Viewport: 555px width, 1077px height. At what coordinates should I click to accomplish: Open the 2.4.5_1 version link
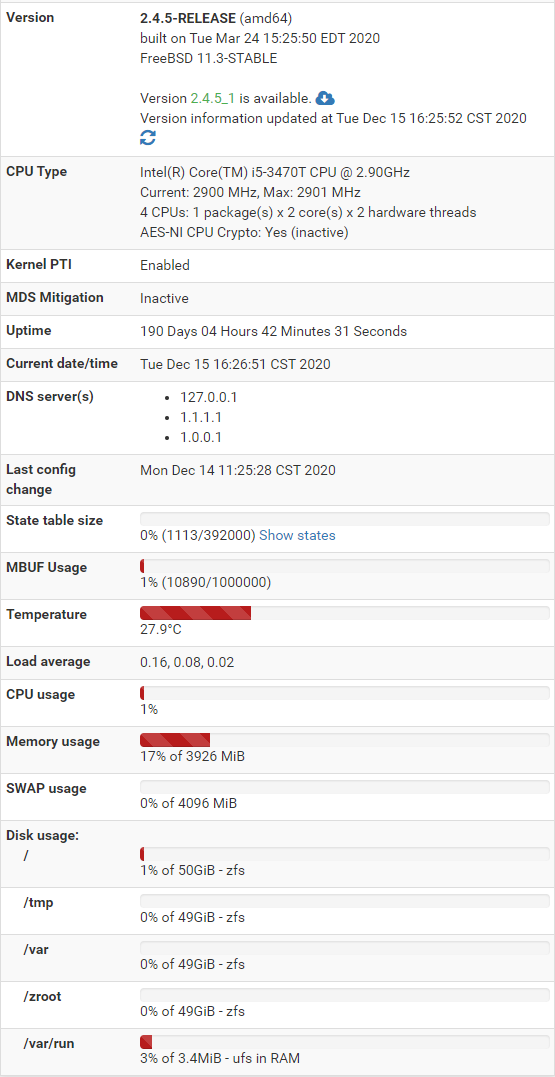[212, 98]
